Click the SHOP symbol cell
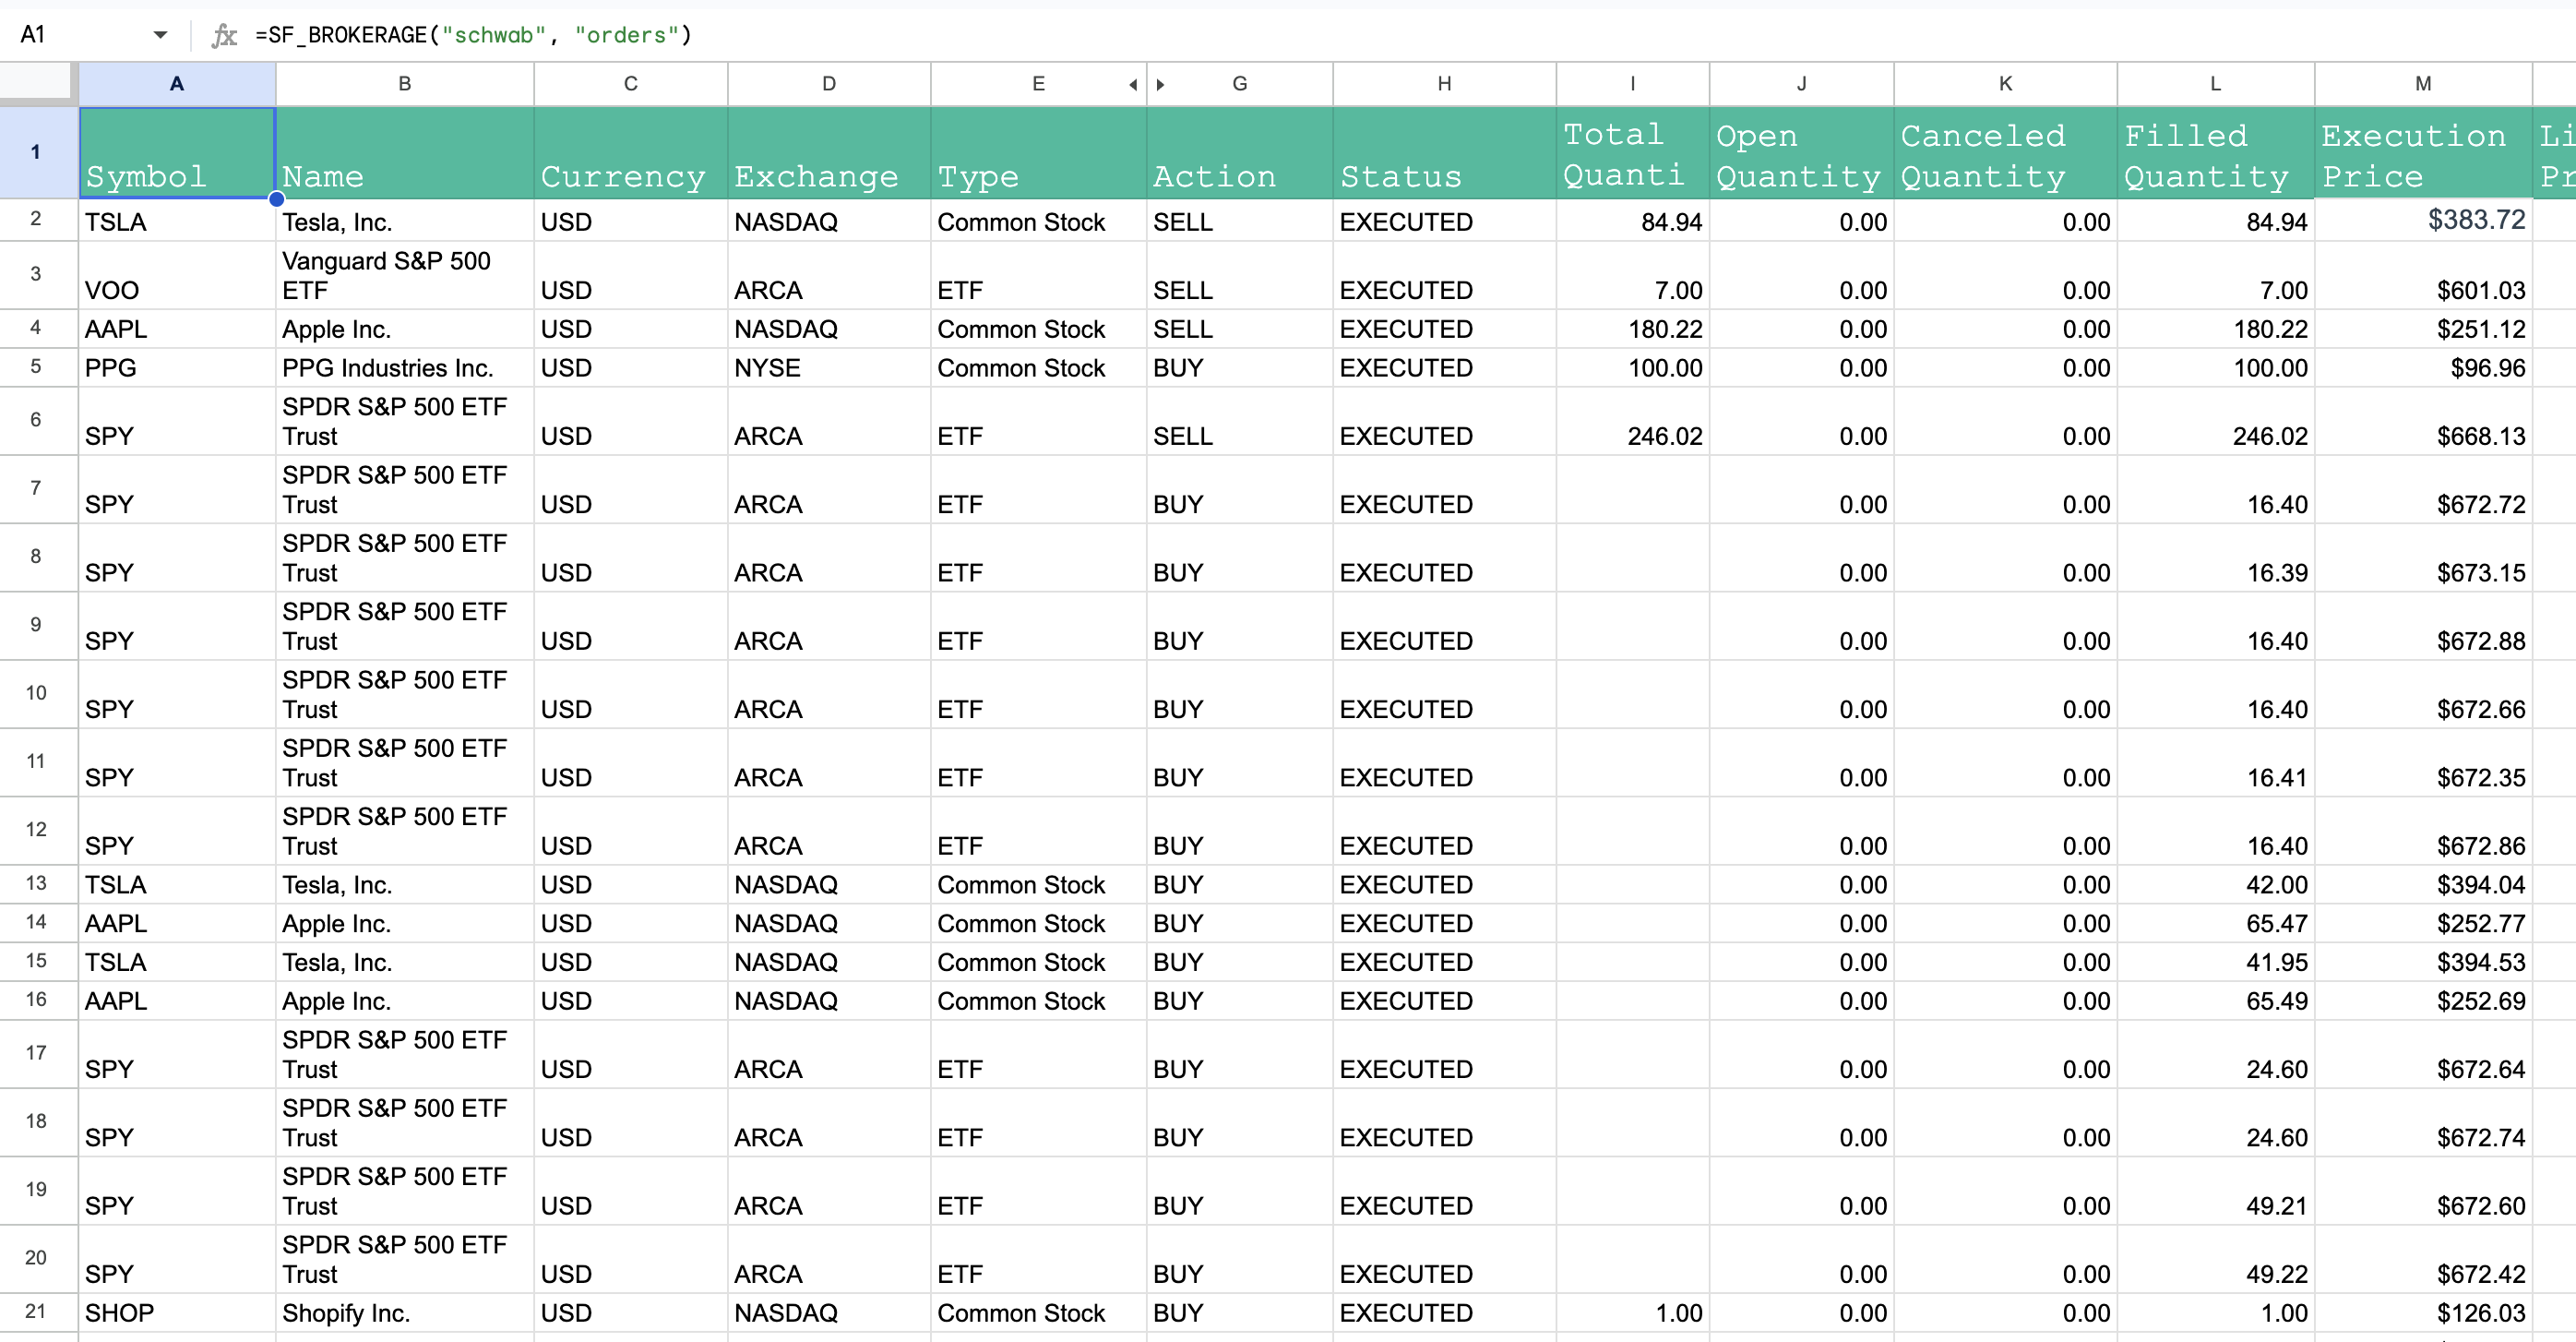 point(177,1313)
